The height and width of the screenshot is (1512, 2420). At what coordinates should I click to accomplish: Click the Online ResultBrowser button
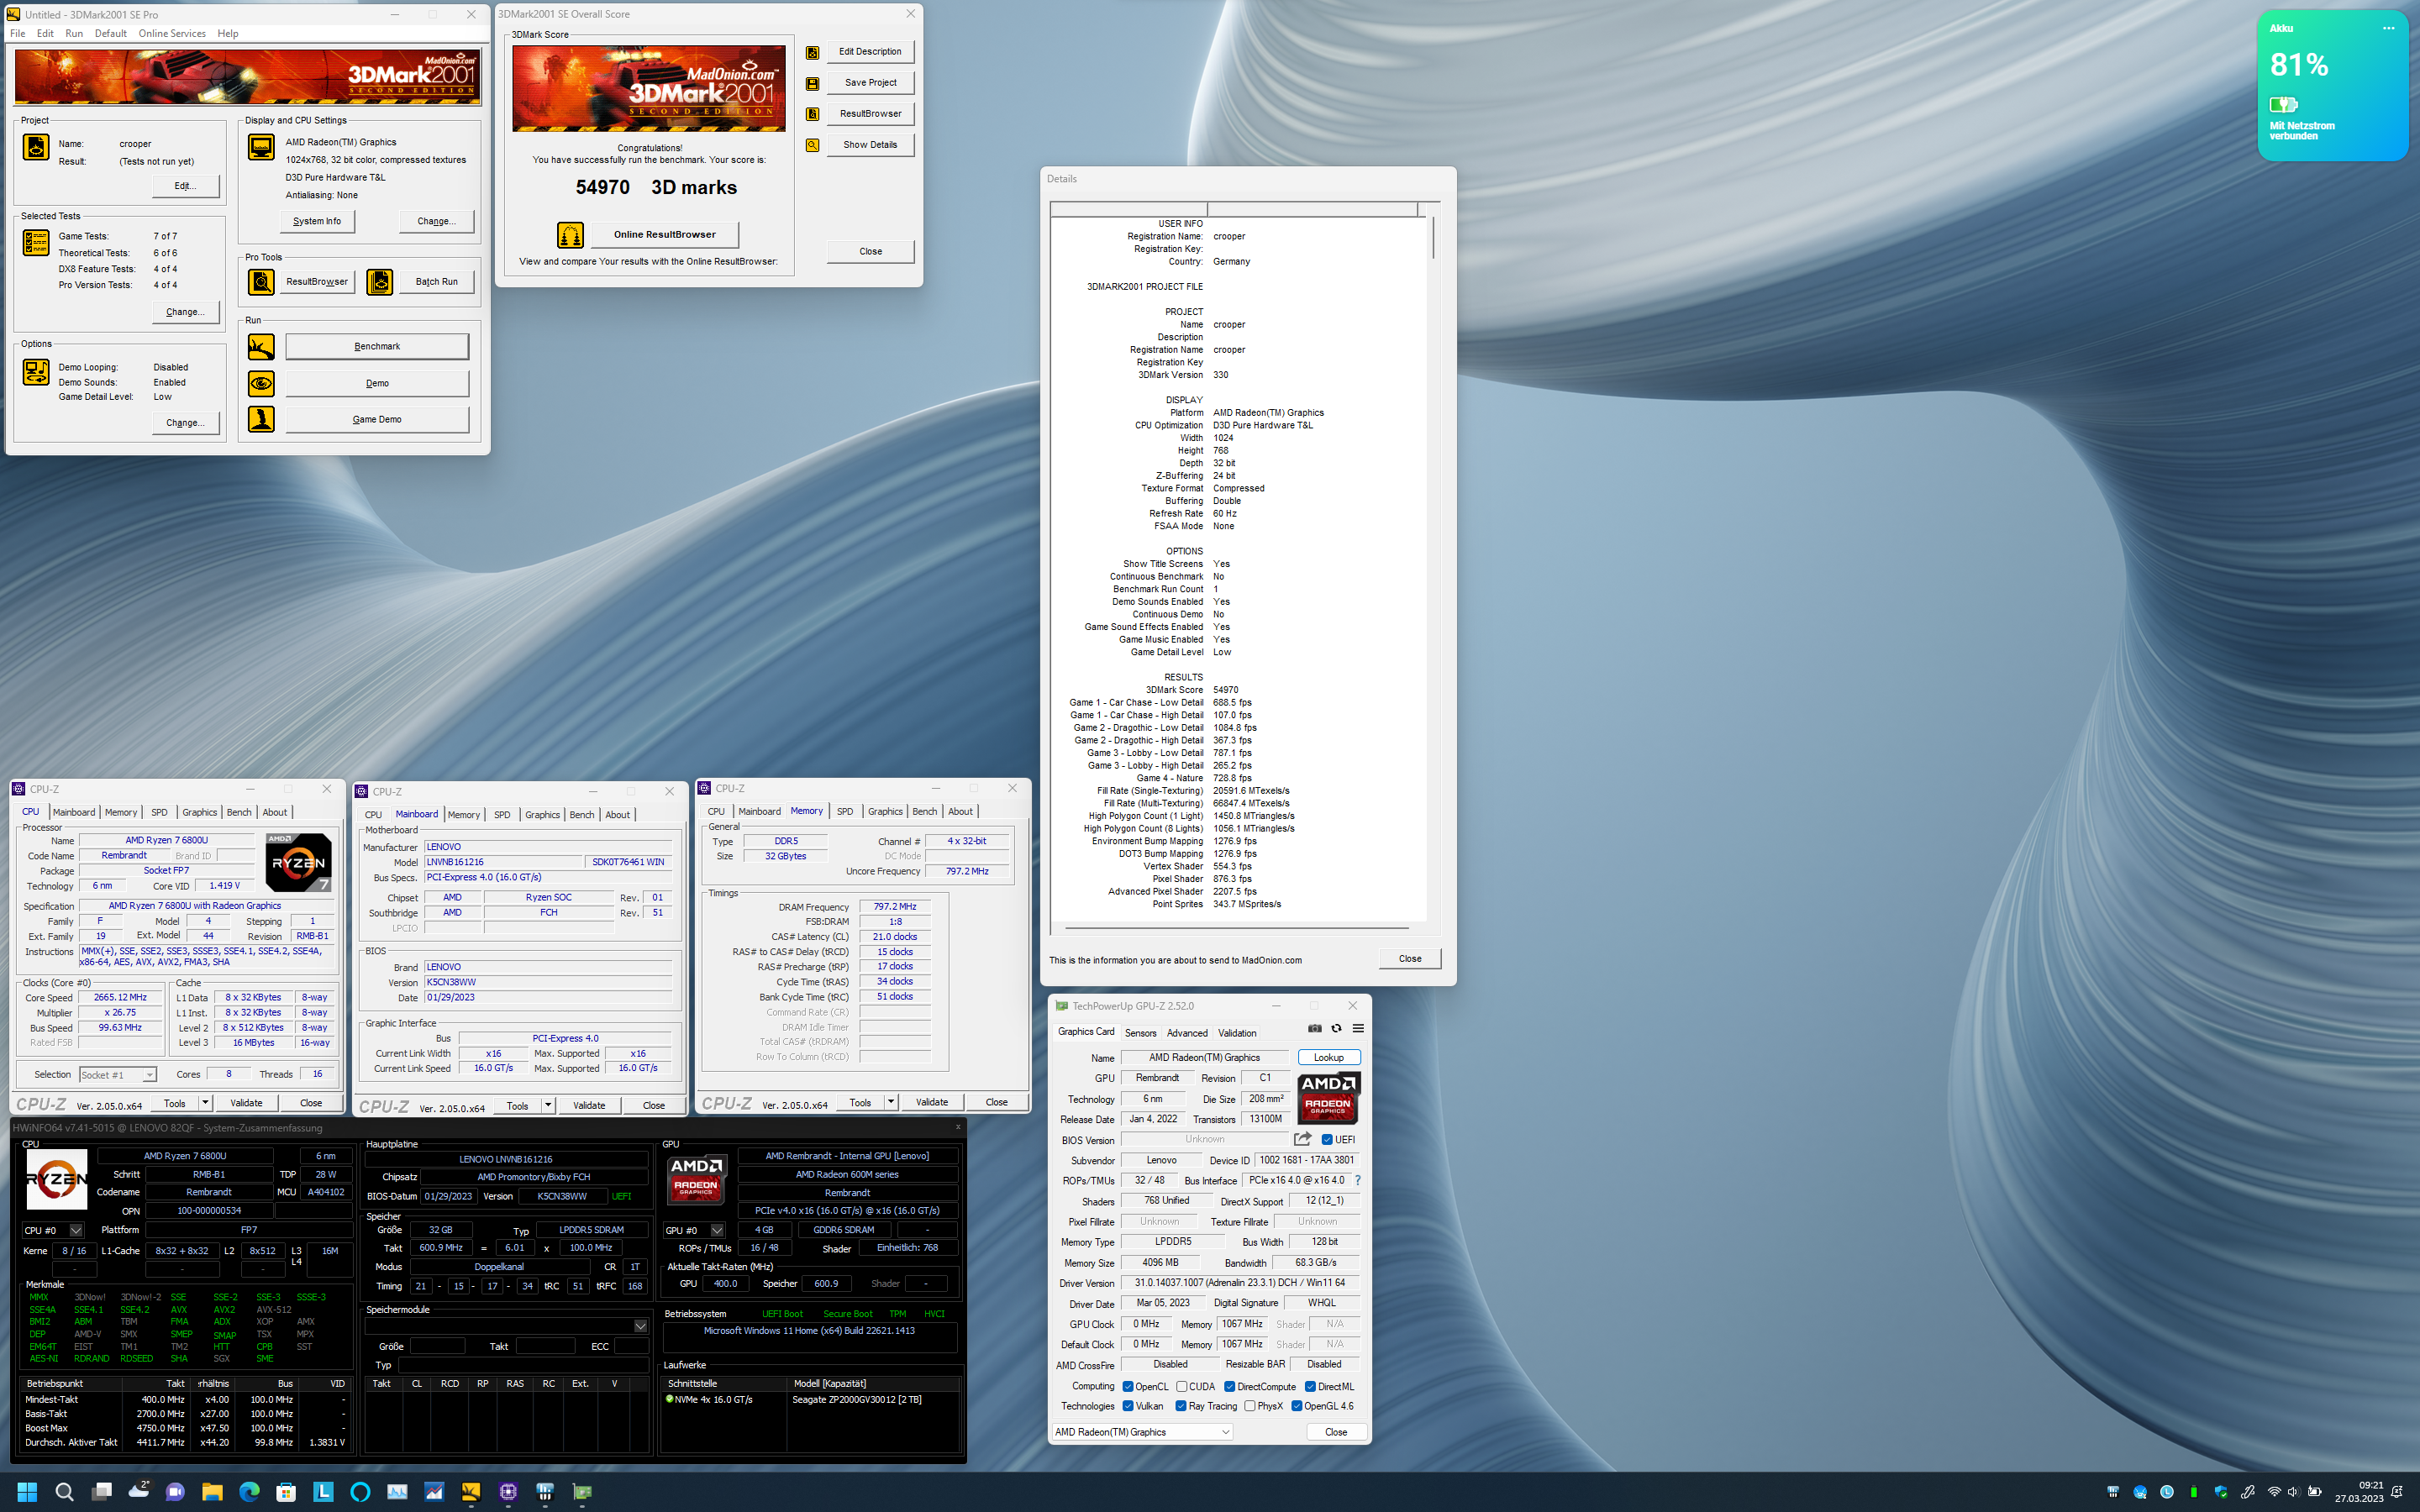(665, 235)
